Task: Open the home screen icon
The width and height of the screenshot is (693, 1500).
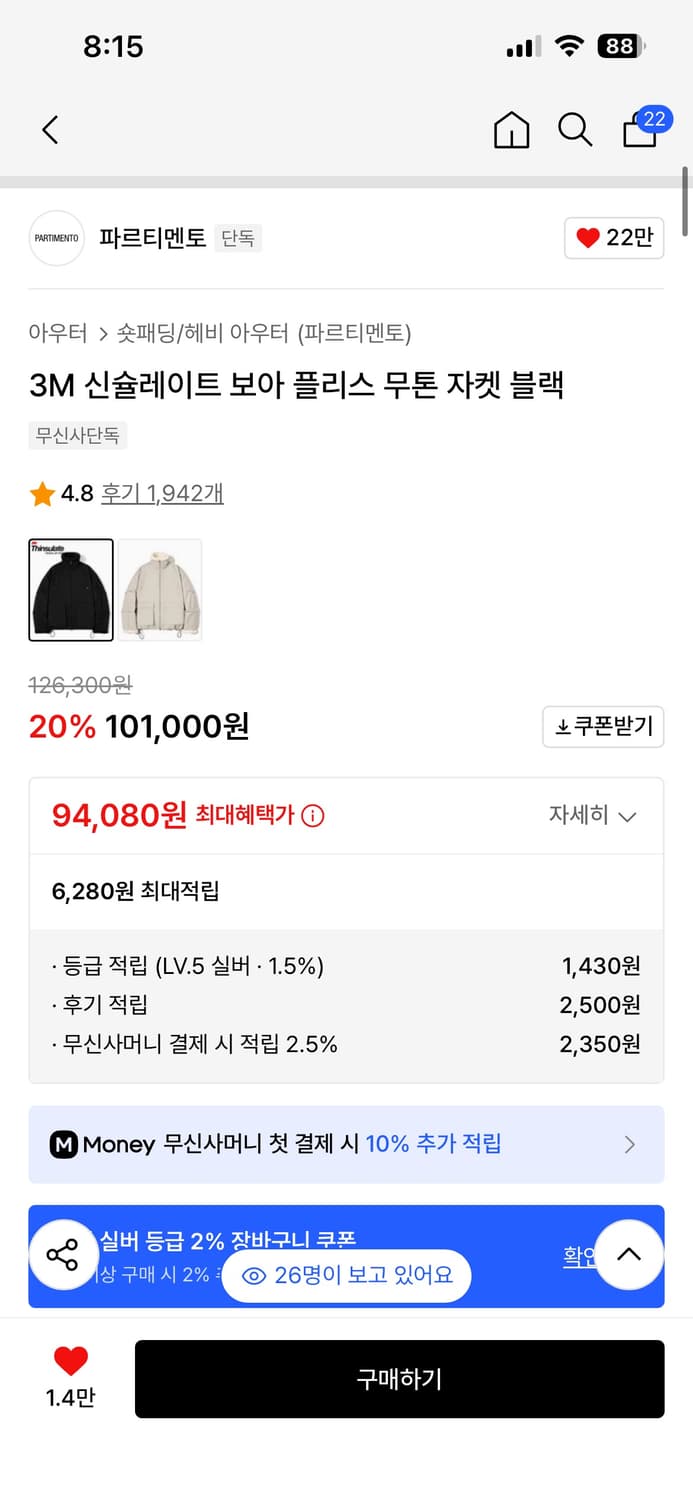Action: [x=511, y=130]
